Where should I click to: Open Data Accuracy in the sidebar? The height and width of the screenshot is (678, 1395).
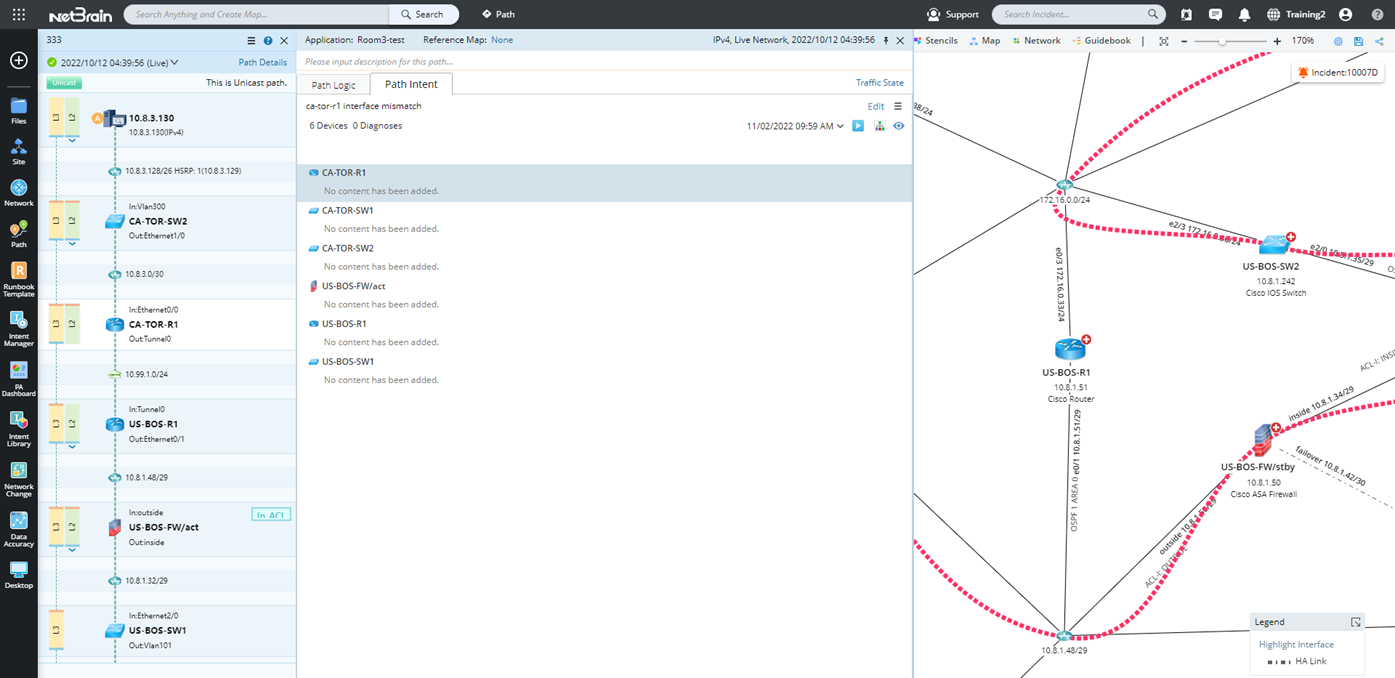point(19,529)
